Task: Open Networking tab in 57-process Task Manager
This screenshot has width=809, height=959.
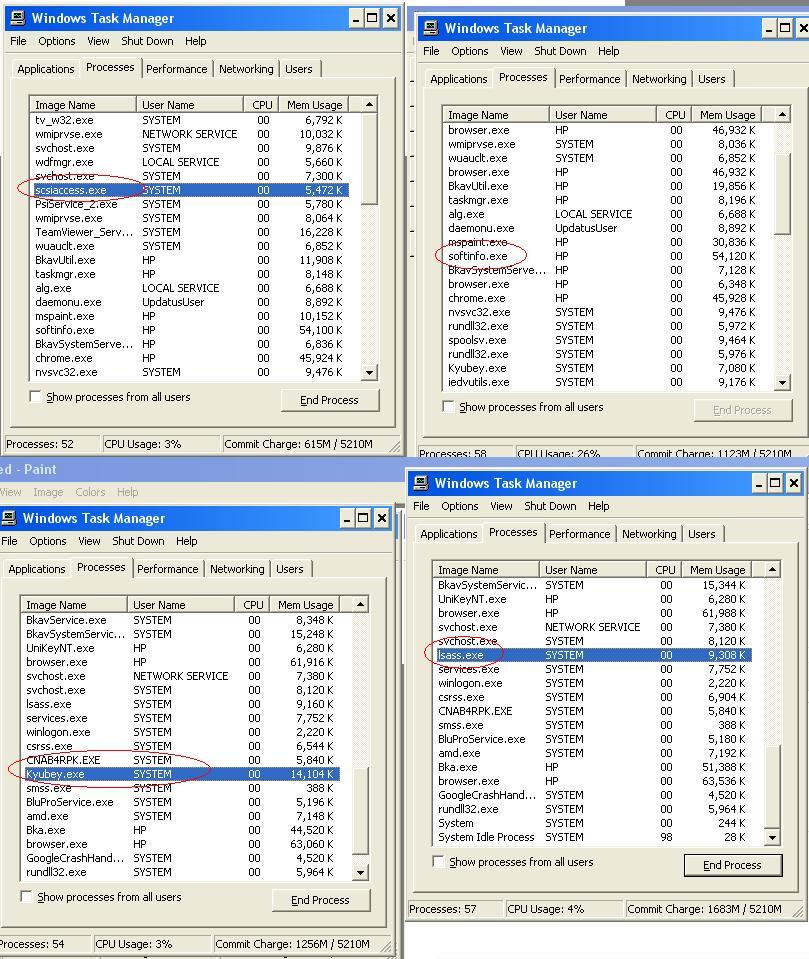Action: click(x=649, y=534)
